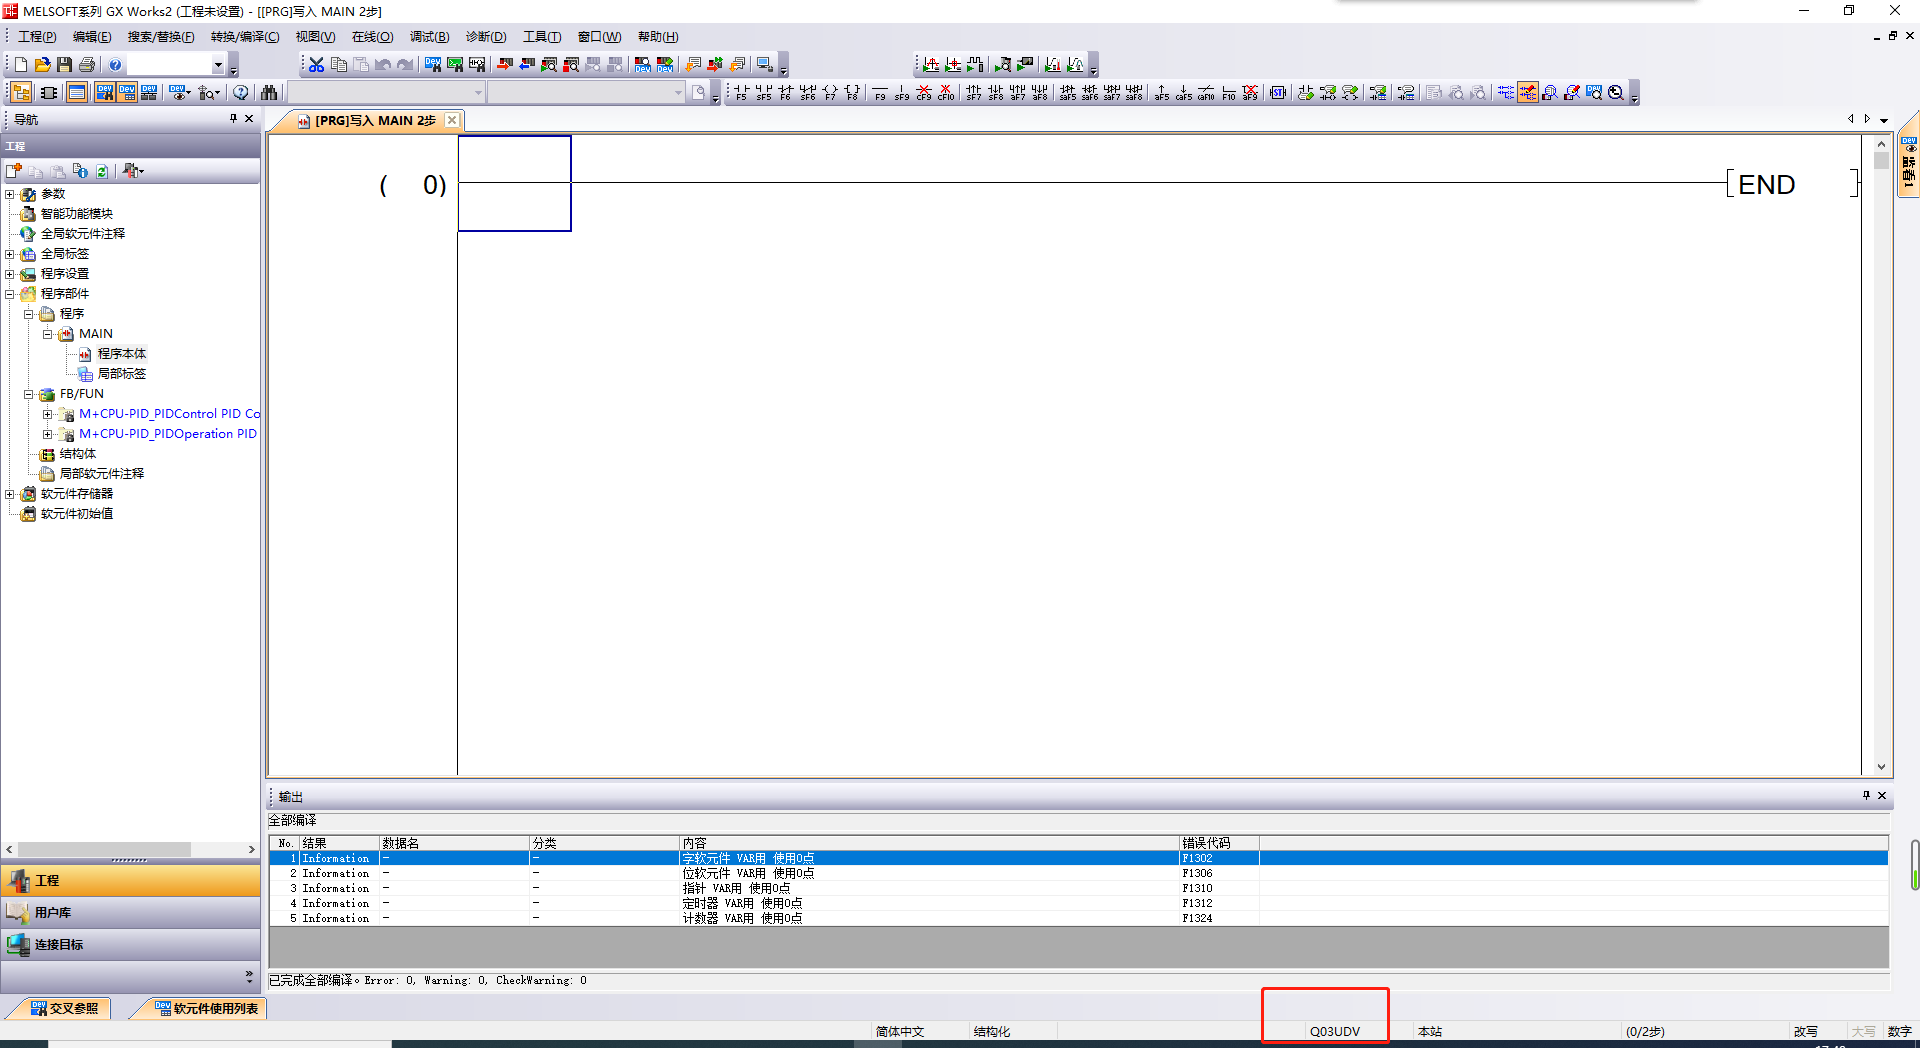Pin the navigation panel with auto-hide pushpin
This screenshot has height=1048, width=1920.
coord(233,119)
